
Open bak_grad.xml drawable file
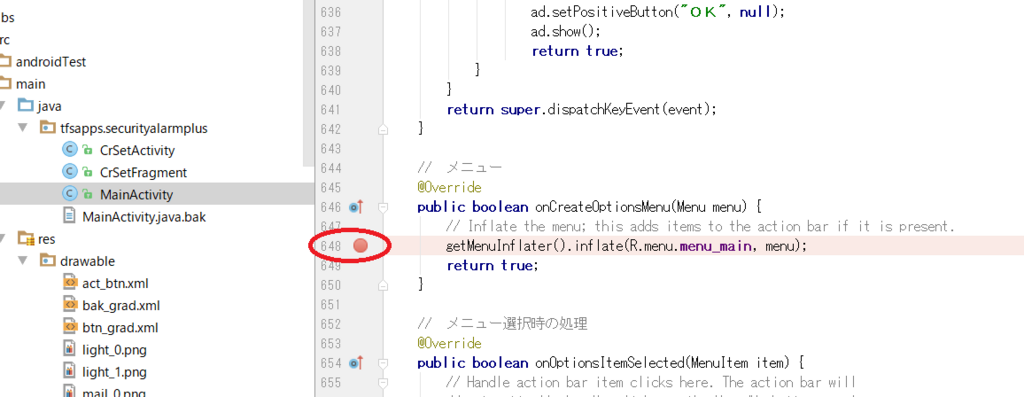121,306
